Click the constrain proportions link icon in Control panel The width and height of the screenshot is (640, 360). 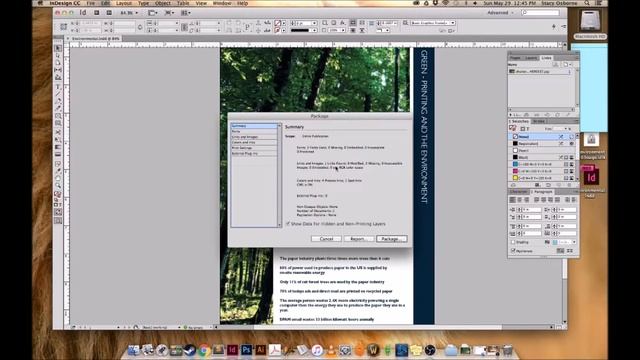tap(140, 27)
